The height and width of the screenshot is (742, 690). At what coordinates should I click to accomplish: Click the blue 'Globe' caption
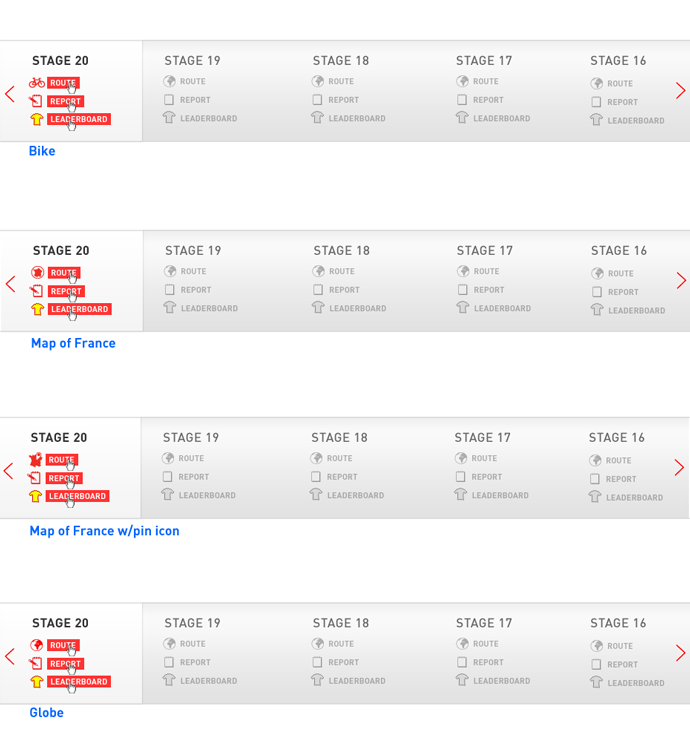click(x=46, y=713)
